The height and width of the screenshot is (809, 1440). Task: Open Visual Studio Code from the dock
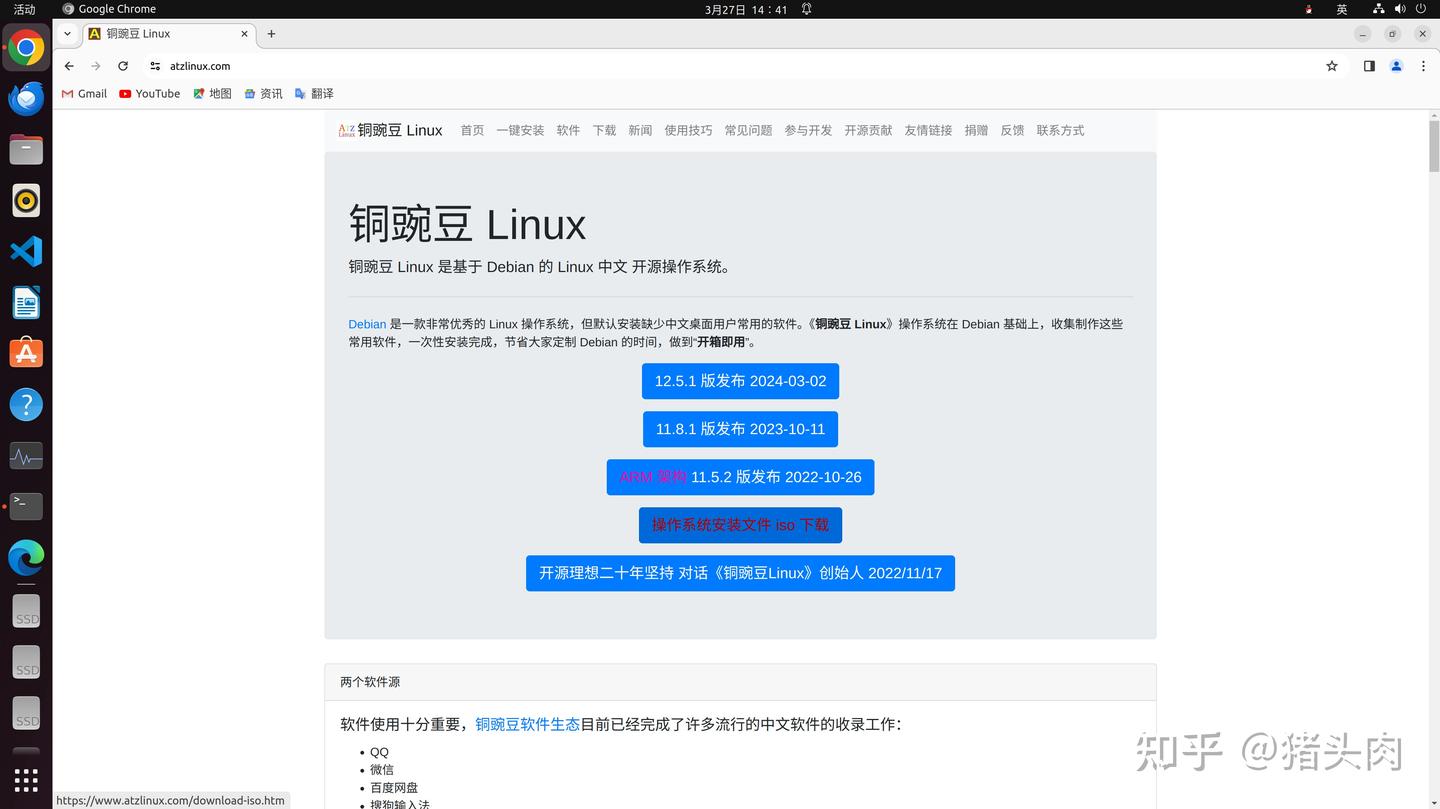point(25,251)
